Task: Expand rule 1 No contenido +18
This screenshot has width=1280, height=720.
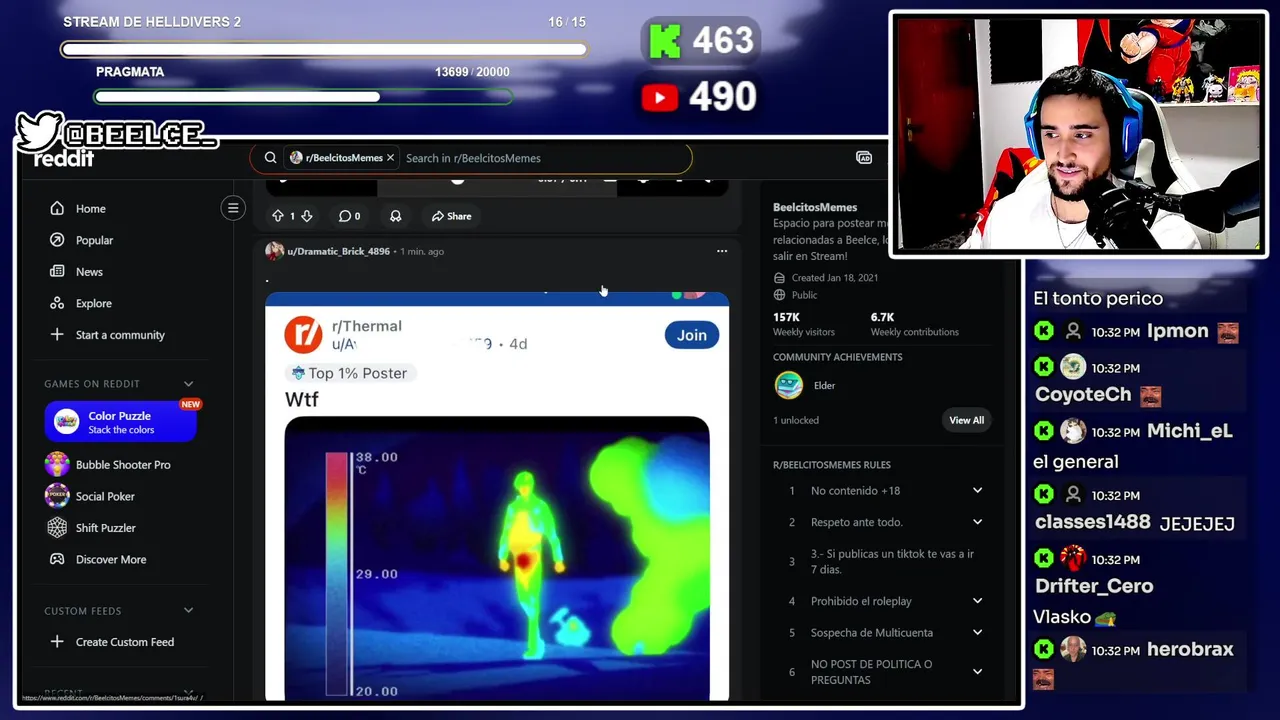Action: point(978,491)
